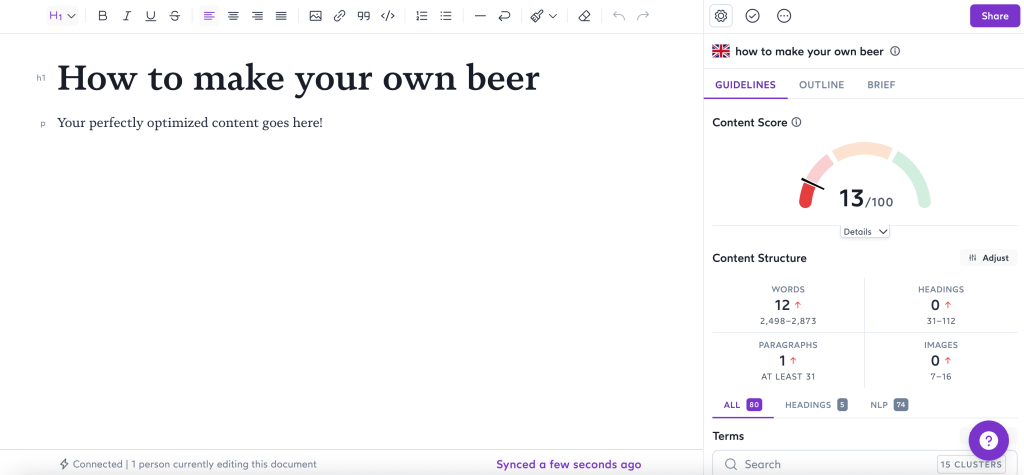Align text center
This screenshot has width=1024, height=475.
pyautogui.click(x=233, y=16)
